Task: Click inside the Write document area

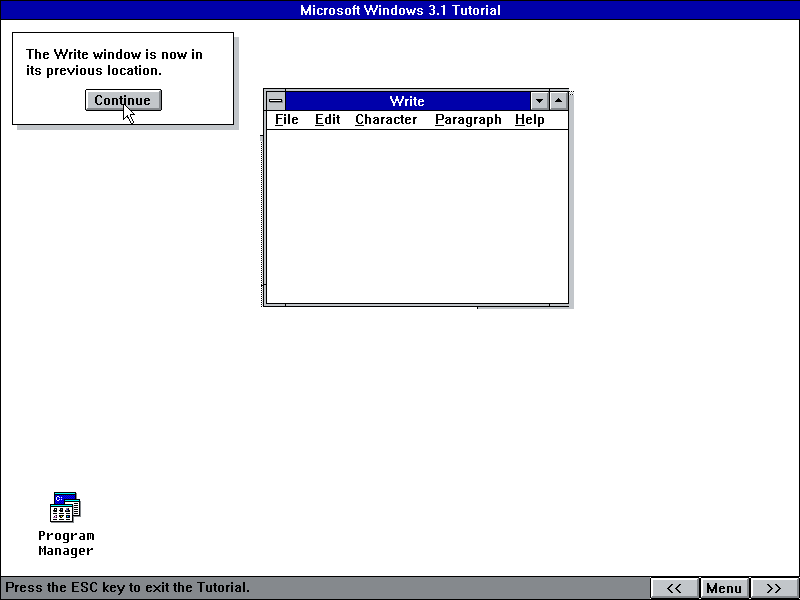Action: tap(417, 217)
